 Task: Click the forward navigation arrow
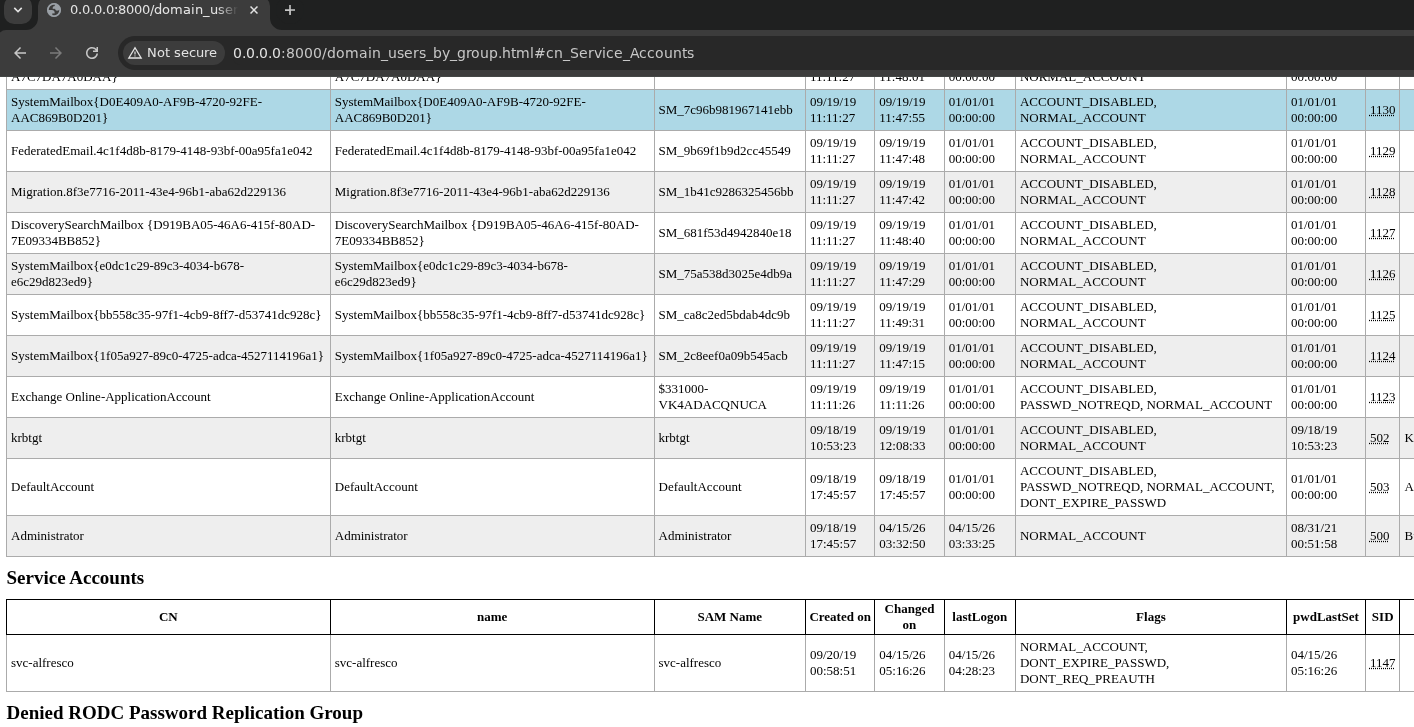click(56, 53)
